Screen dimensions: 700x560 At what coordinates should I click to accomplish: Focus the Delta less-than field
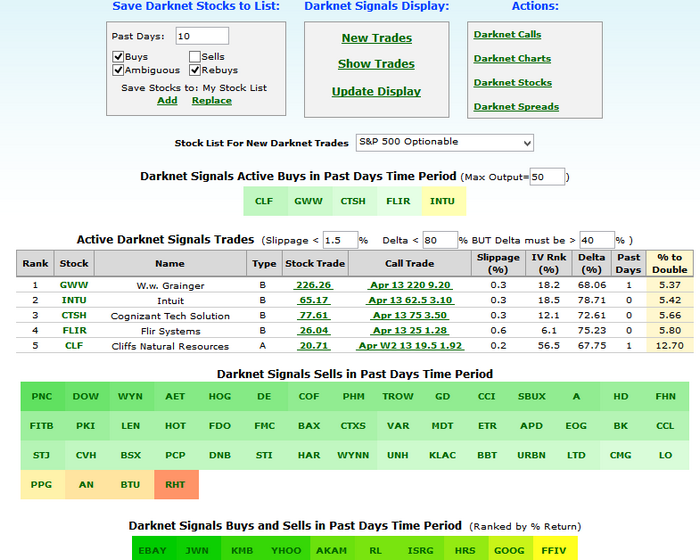coord(440,240)
